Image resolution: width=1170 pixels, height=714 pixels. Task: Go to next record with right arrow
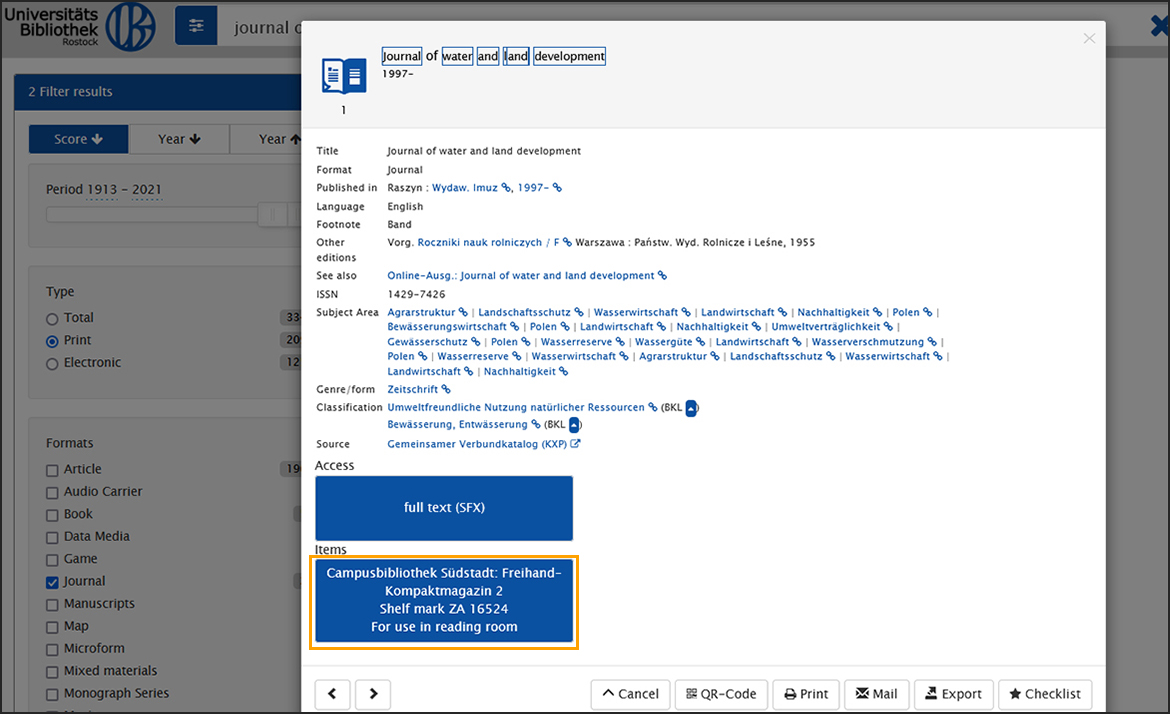(373, 694)
